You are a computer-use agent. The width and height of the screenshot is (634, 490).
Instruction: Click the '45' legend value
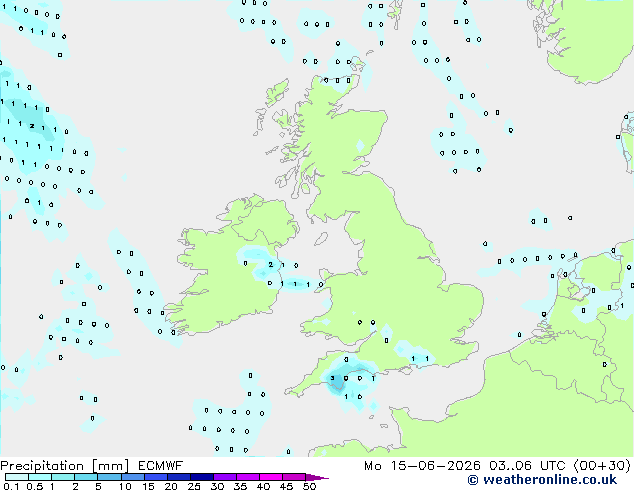[x=286, y=486]
